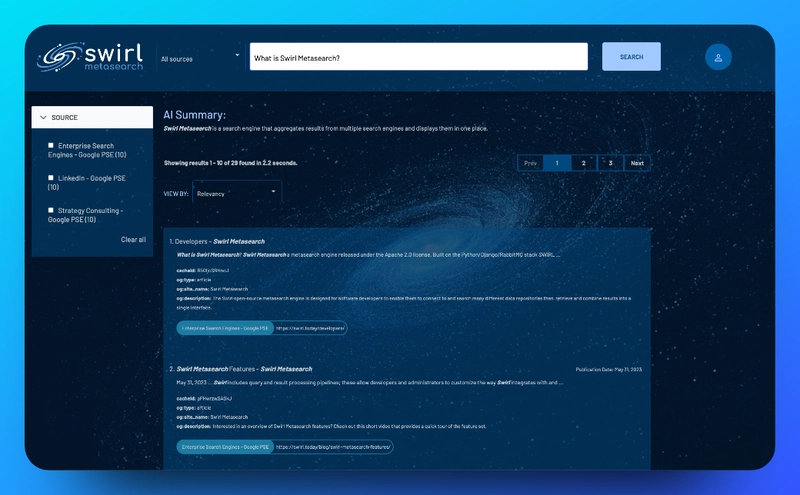The height and width of the screenshot is (495, 800).
Task: Click second result's Enterprise Search Engines tag
Action: click(225, 447)
